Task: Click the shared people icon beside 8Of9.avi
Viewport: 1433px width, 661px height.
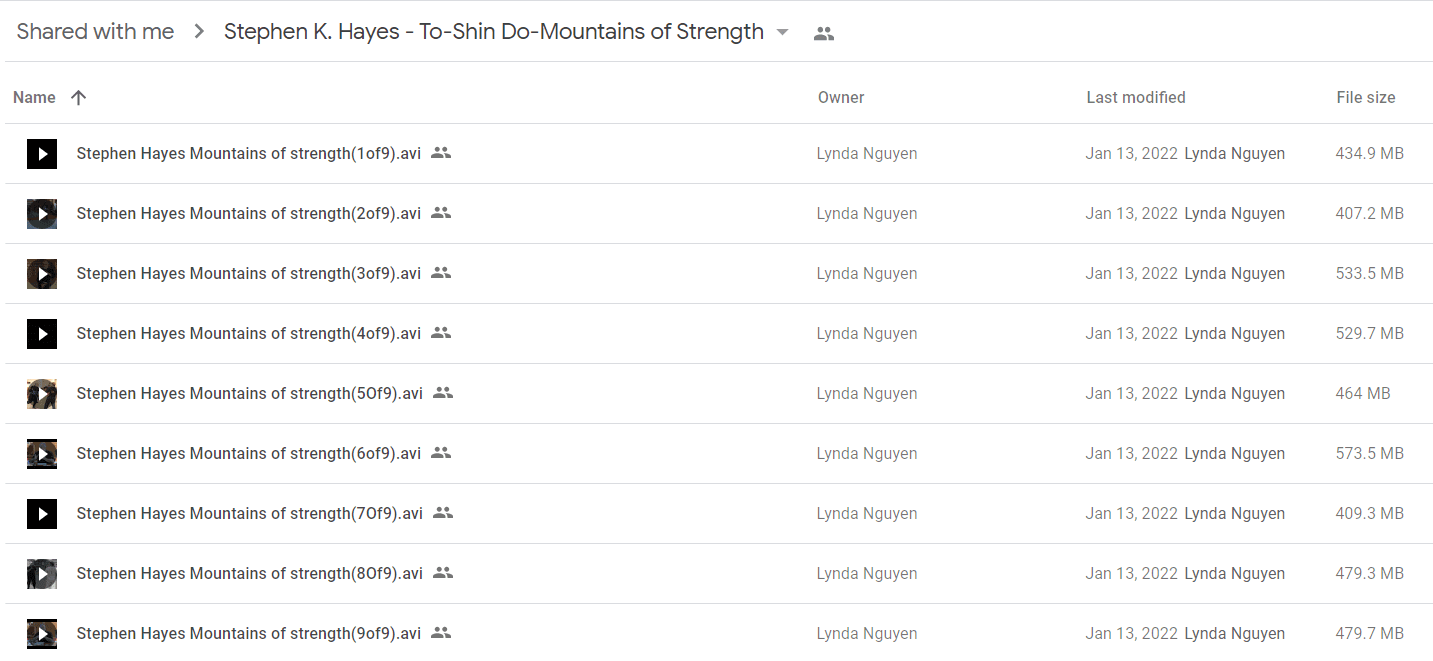Action: click(x=443, y=573)
